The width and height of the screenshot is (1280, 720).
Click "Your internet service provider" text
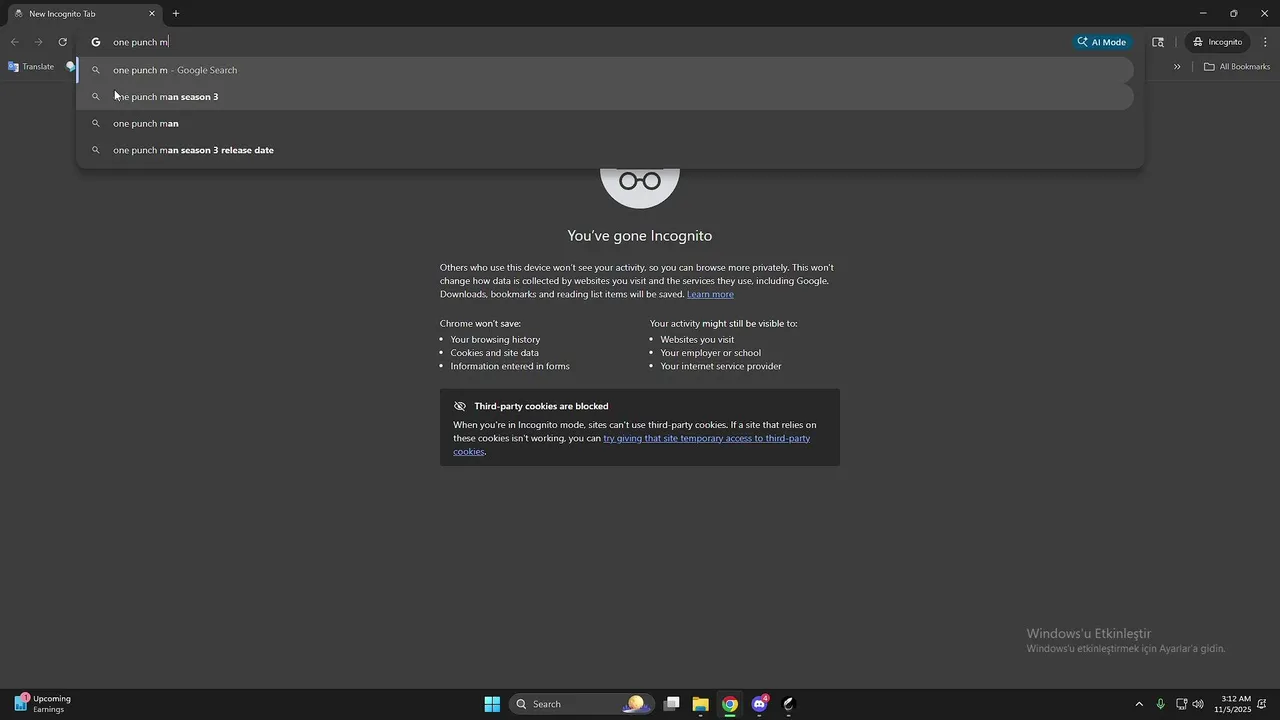click(x=721, y=366)
